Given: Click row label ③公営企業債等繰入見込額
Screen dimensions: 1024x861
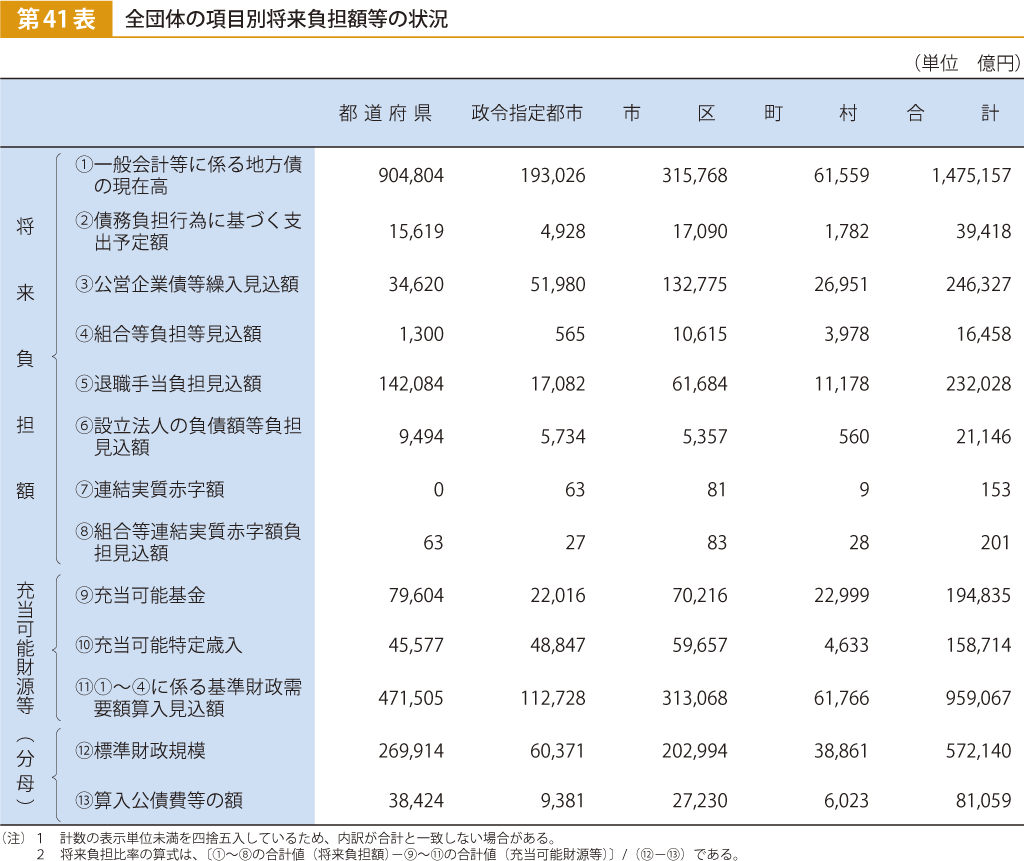Looking at the screenshot, I should tap(187, 284).
